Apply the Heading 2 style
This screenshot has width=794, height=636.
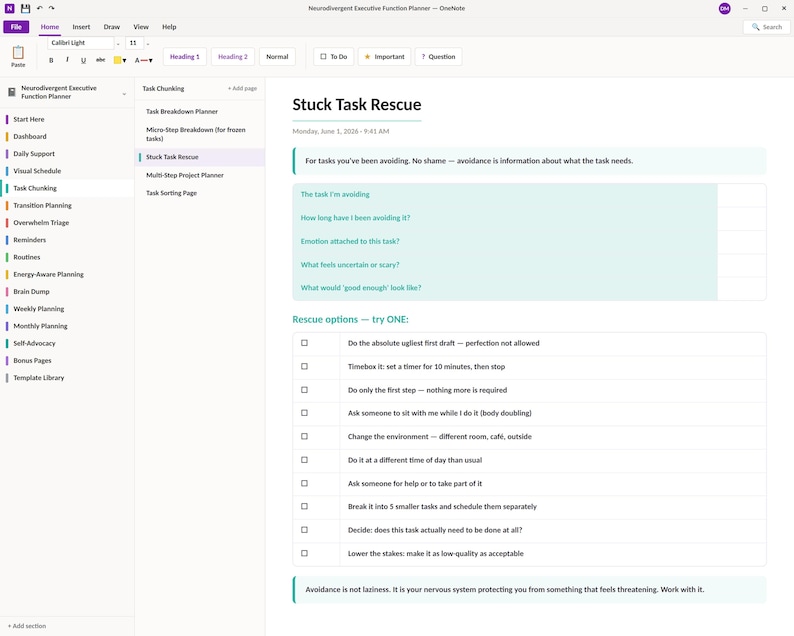tap(233, 57)
